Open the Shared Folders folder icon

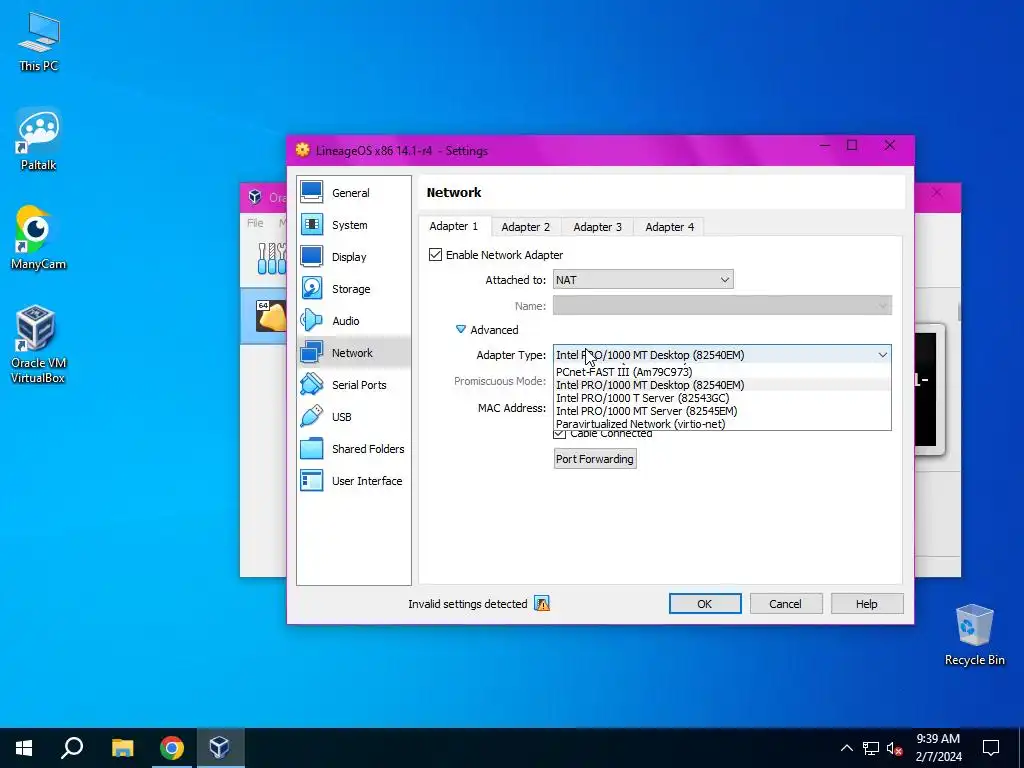click(312, 448)
